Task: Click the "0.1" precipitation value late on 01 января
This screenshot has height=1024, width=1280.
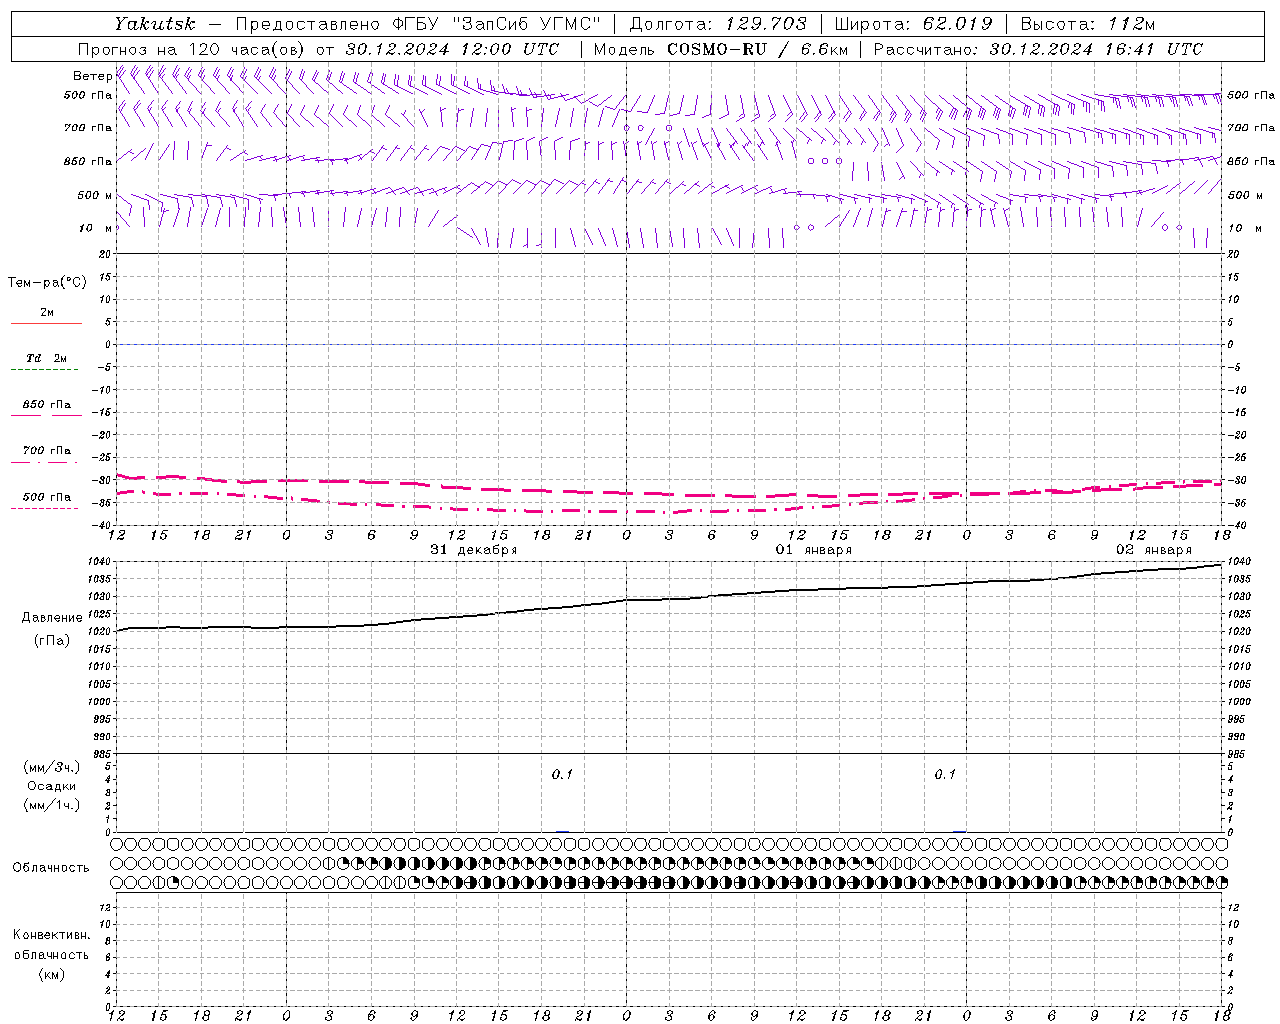Action: pyautogui.click(x=945, y=774)
